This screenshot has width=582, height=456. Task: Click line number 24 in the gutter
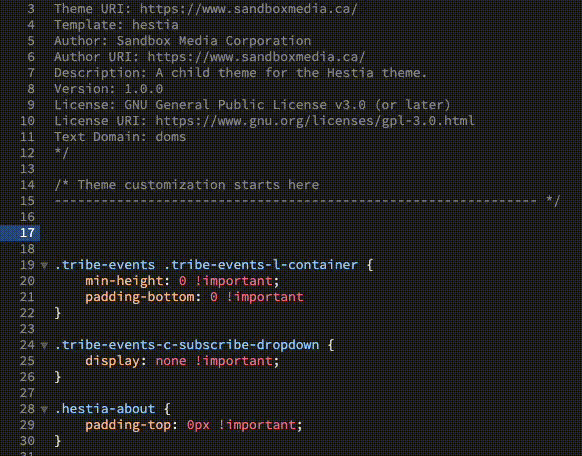click(27, 345)
